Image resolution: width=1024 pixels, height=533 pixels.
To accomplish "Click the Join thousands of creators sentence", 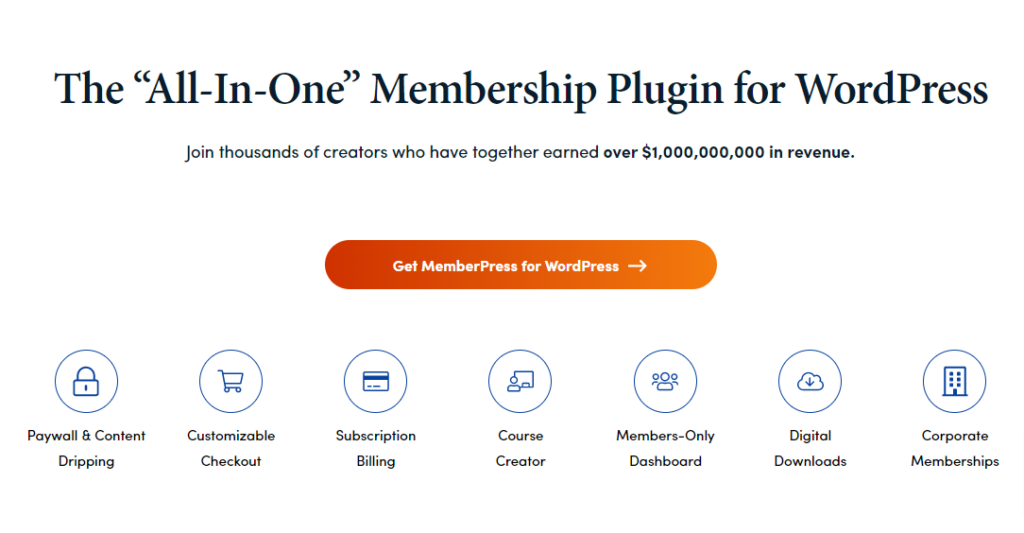I will (x=520, y=152).
